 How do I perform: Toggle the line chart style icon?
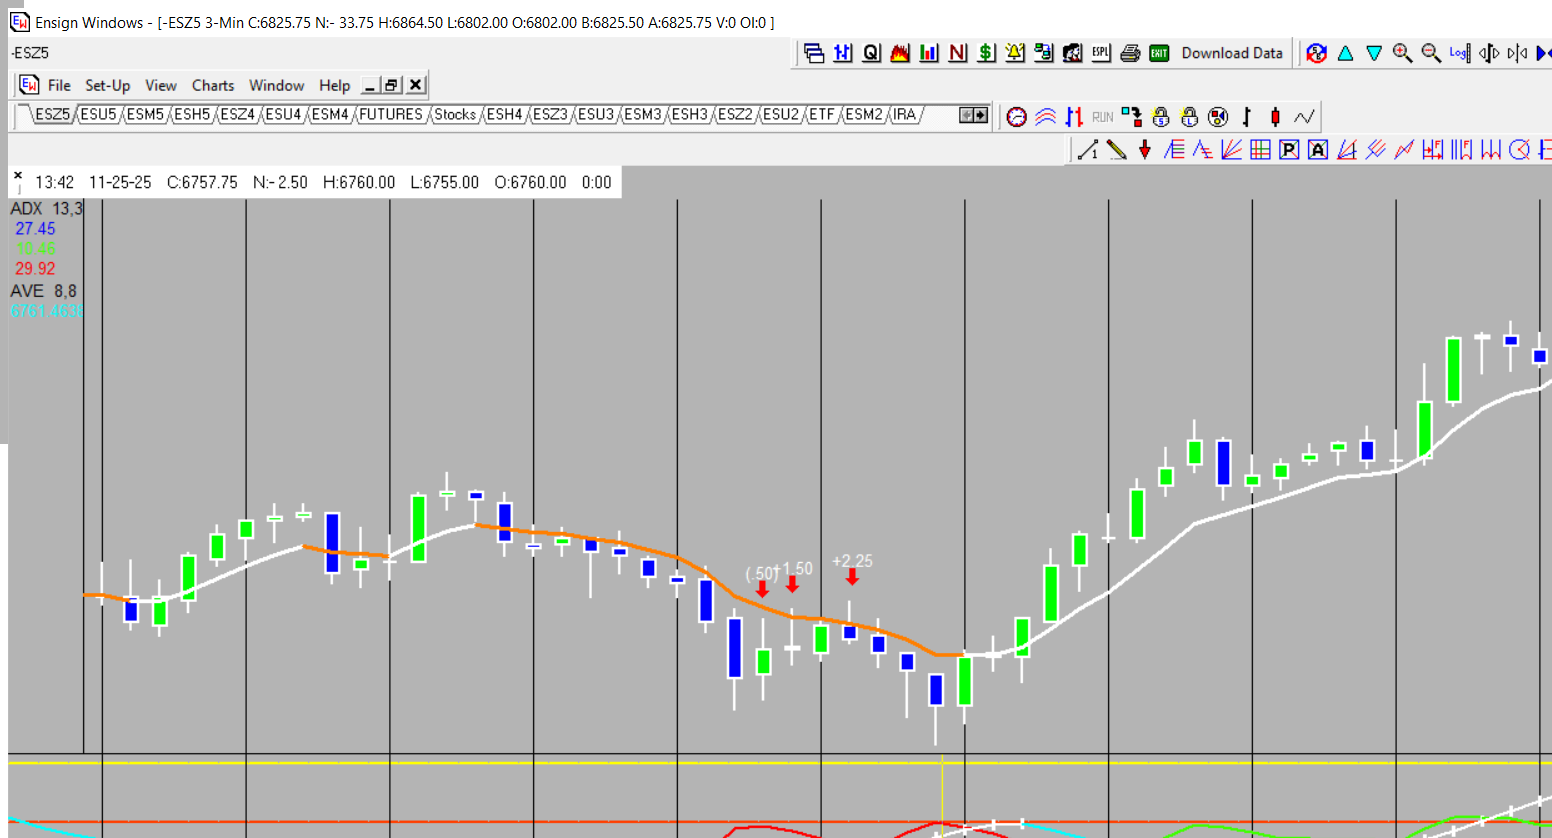click(1304, 117)
